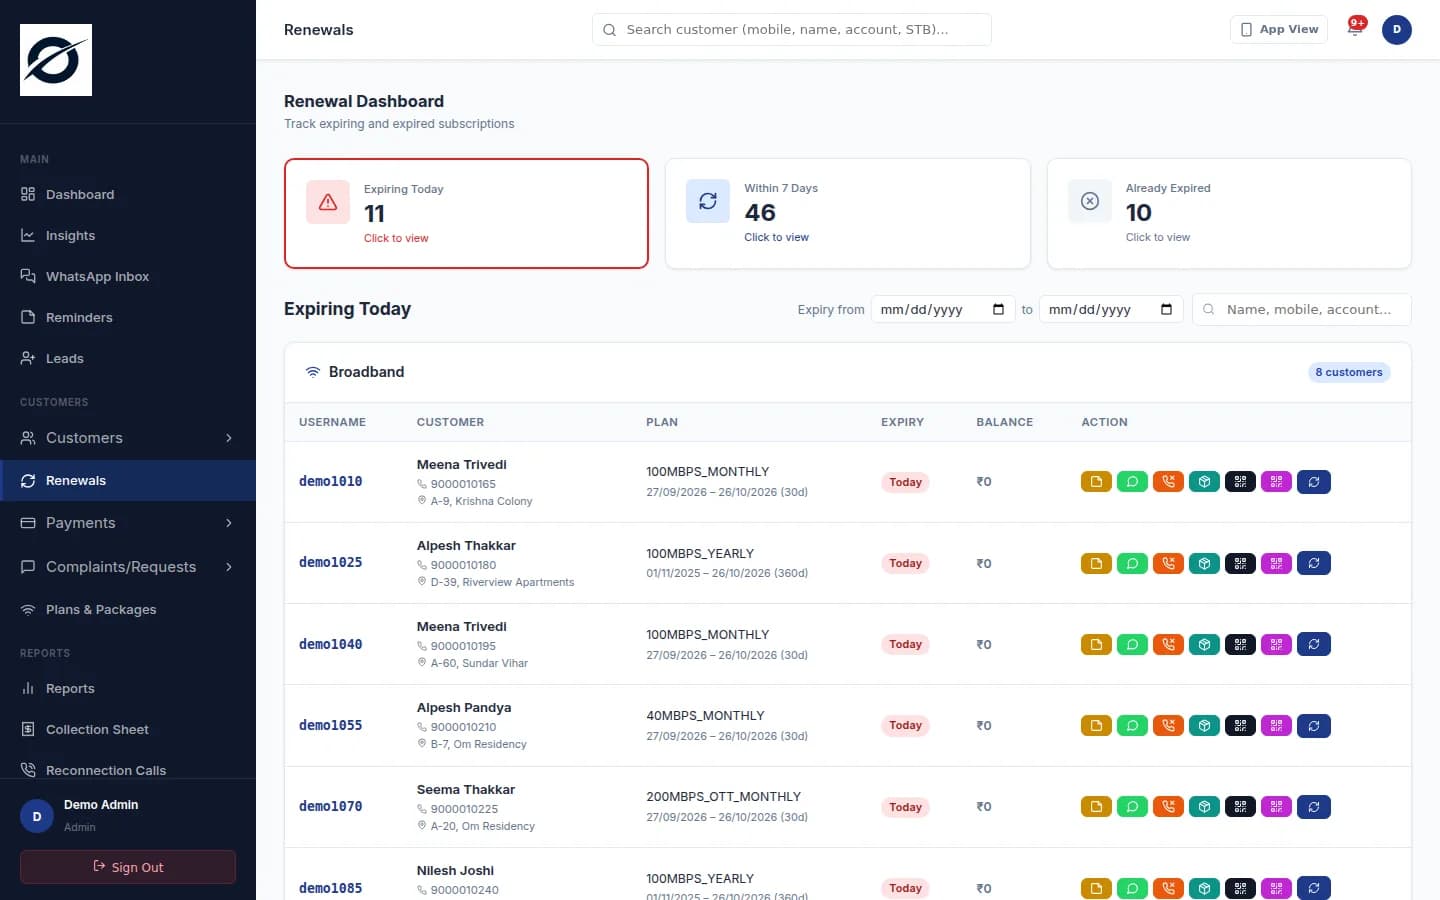This screenshot has width=1440, height=900.
Task: Click the teal package icon for demo1040
Action: pyautogui.click(x=1204, y=645)
